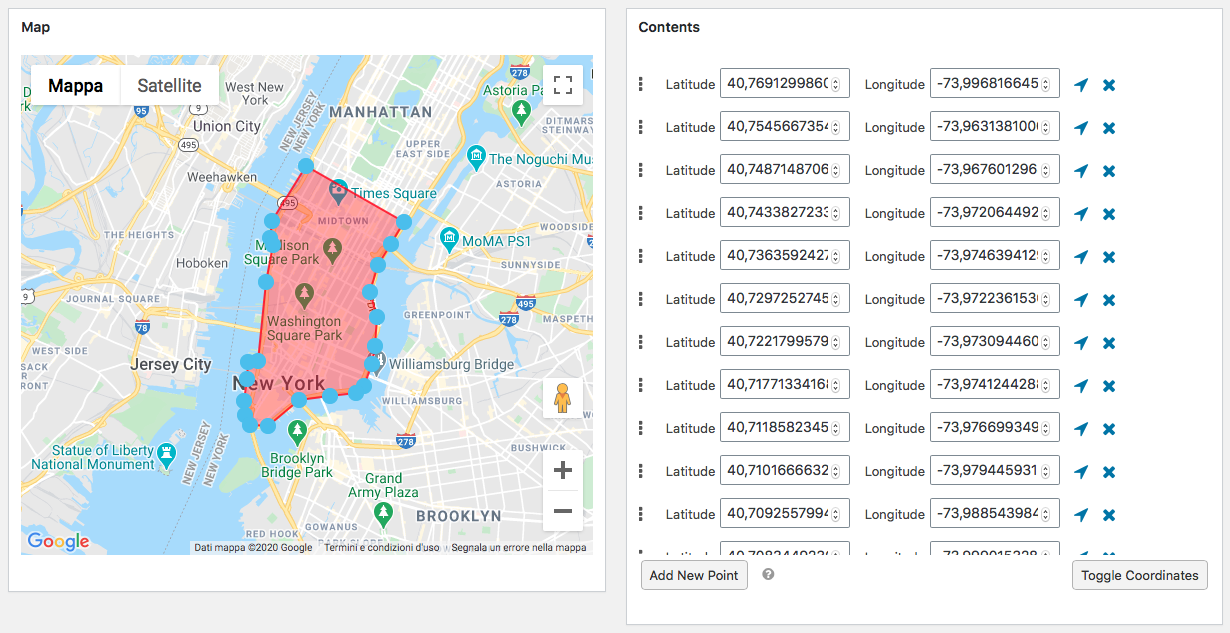
Task: Edit the longitude field -73,996816645
Action: (995, 83)
